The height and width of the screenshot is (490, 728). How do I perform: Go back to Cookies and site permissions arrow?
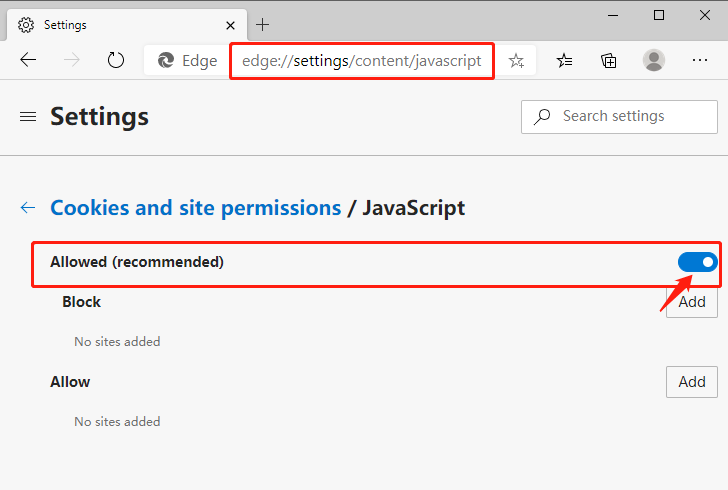point(28,208)
